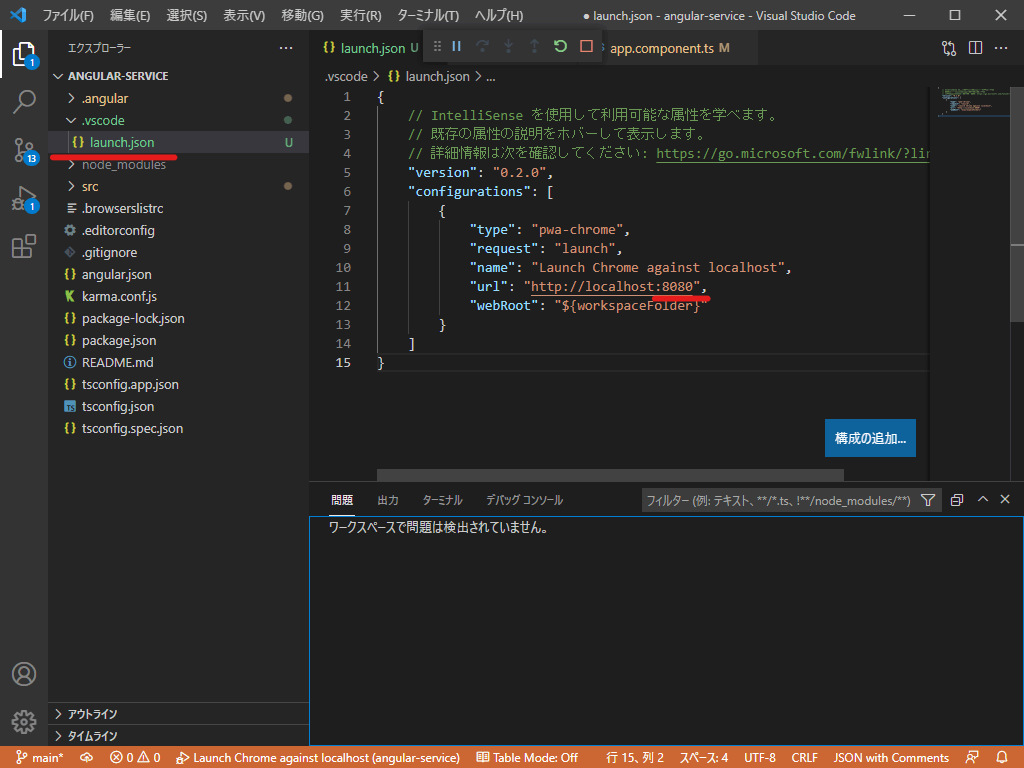This screenshot has height=768, width=1024.
Task: Open angular.json in explorer
Action: (116, 274)
